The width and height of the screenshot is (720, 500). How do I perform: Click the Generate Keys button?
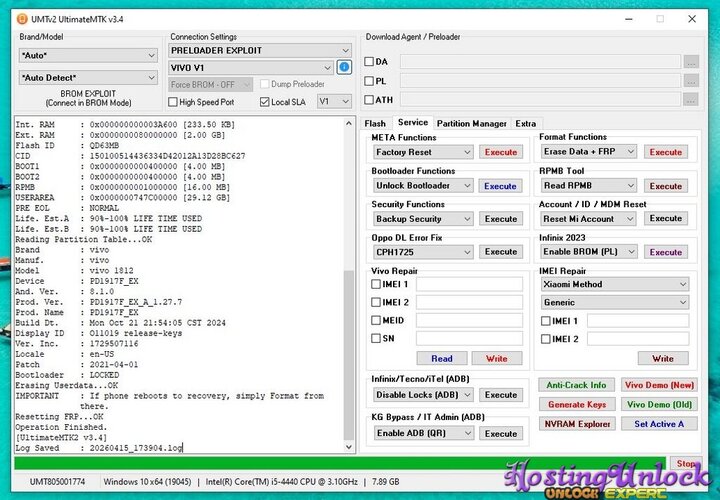(577, 404)
